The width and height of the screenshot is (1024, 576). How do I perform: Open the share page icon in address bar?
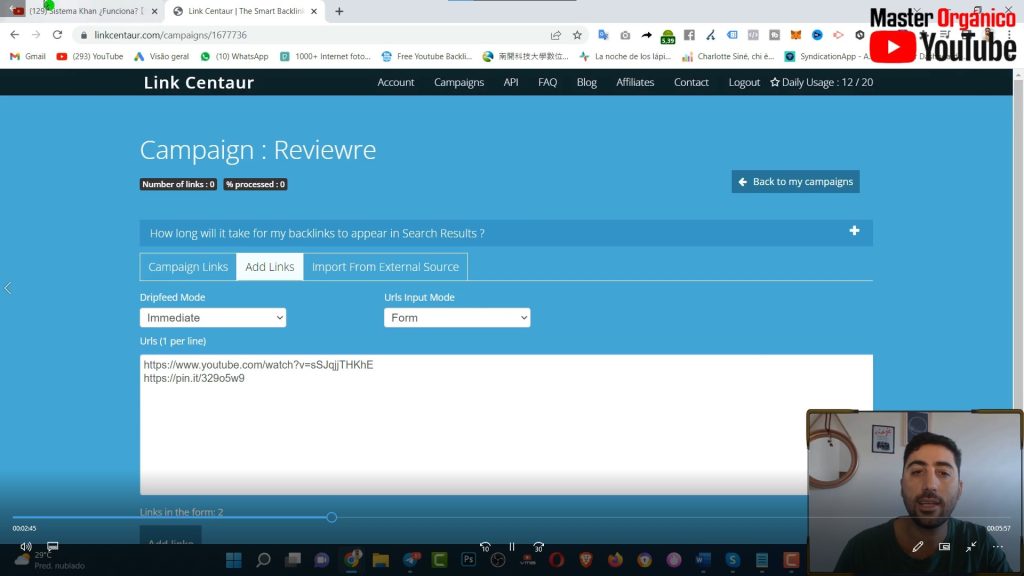556,35
